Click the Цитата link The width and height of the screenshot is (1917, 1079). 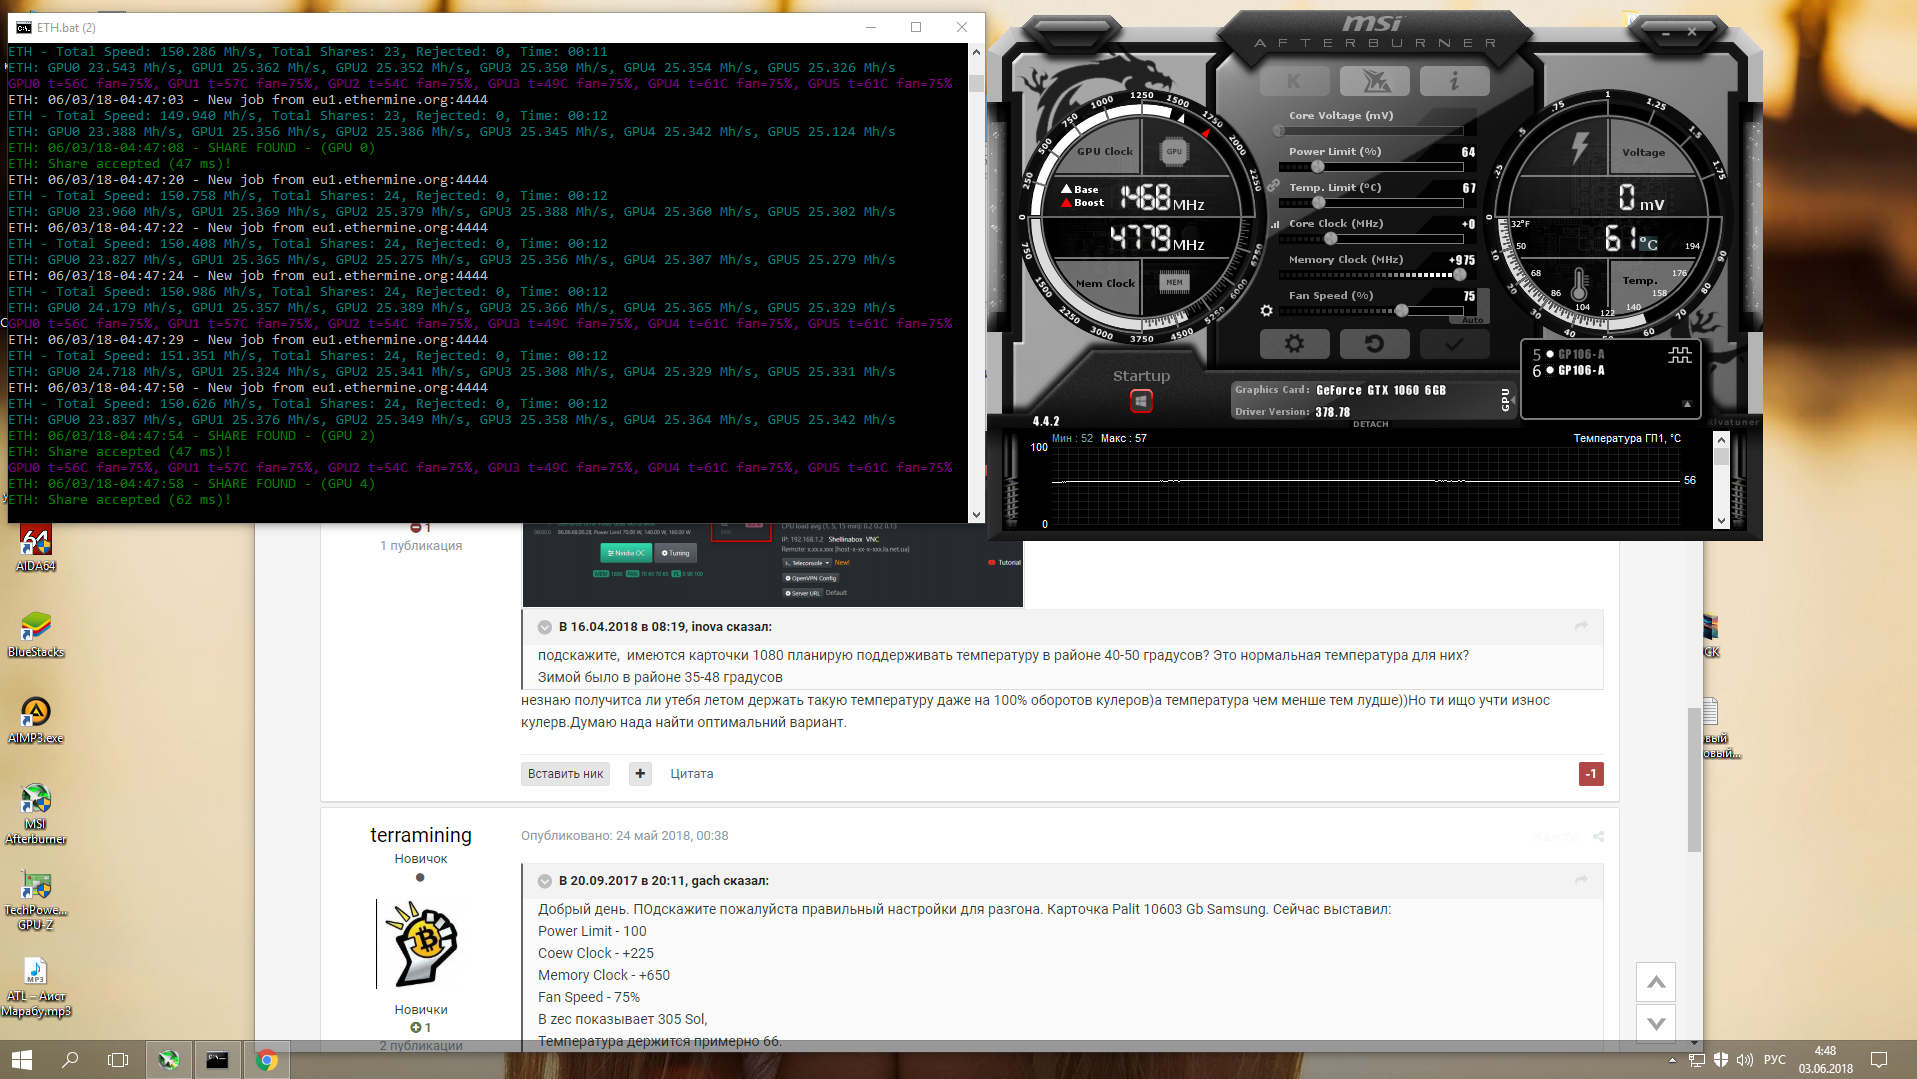[692, 774]
